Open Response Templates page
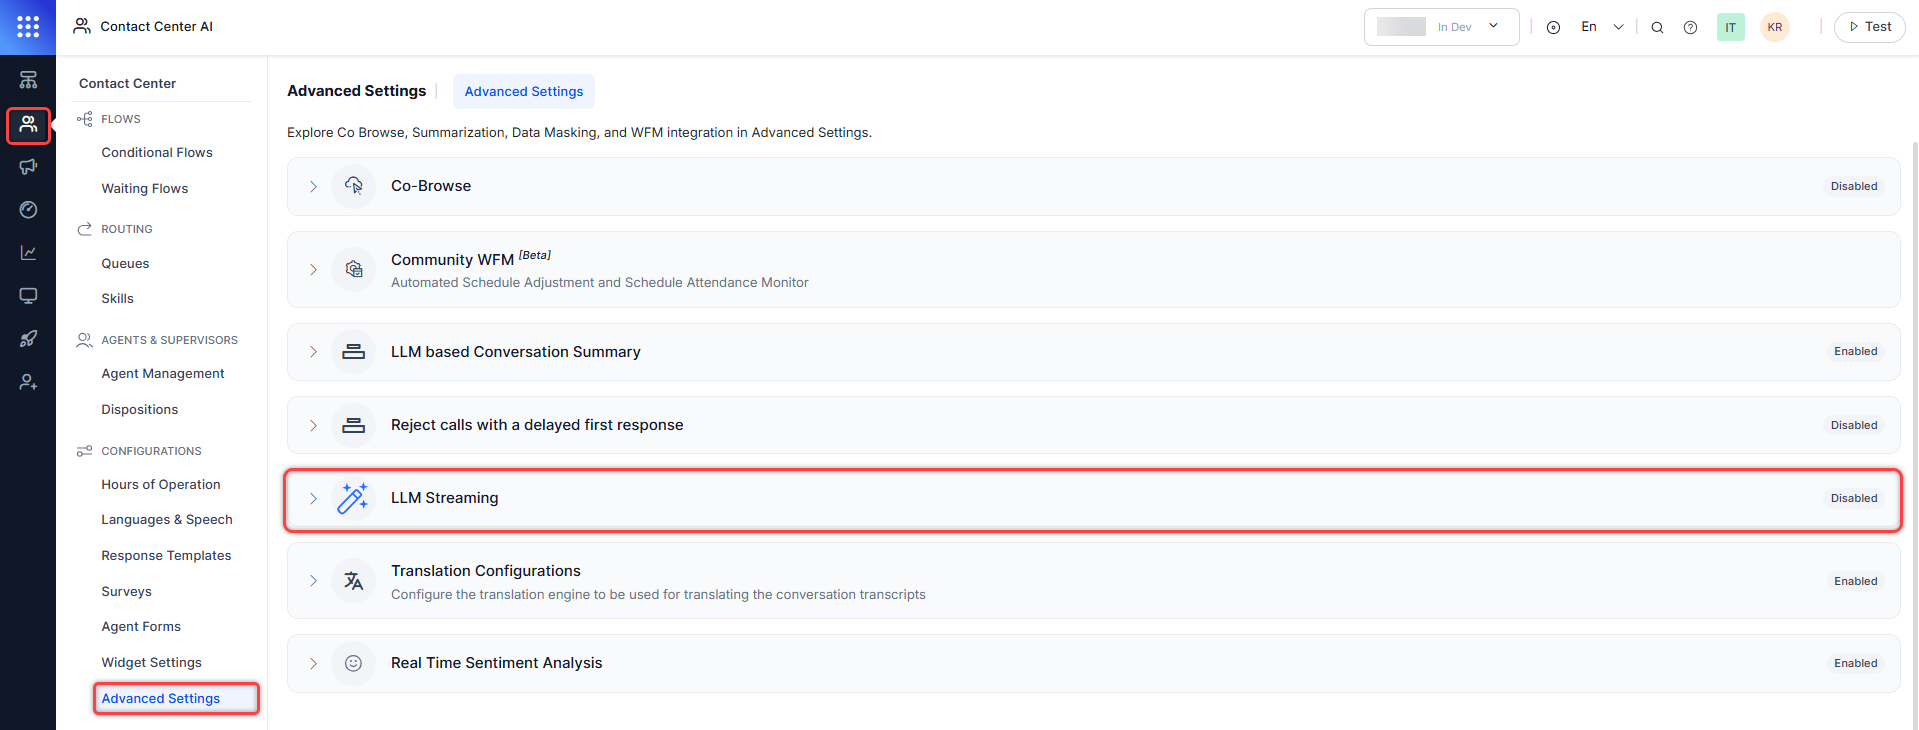 pyautogui.click(x=166, y=556)
